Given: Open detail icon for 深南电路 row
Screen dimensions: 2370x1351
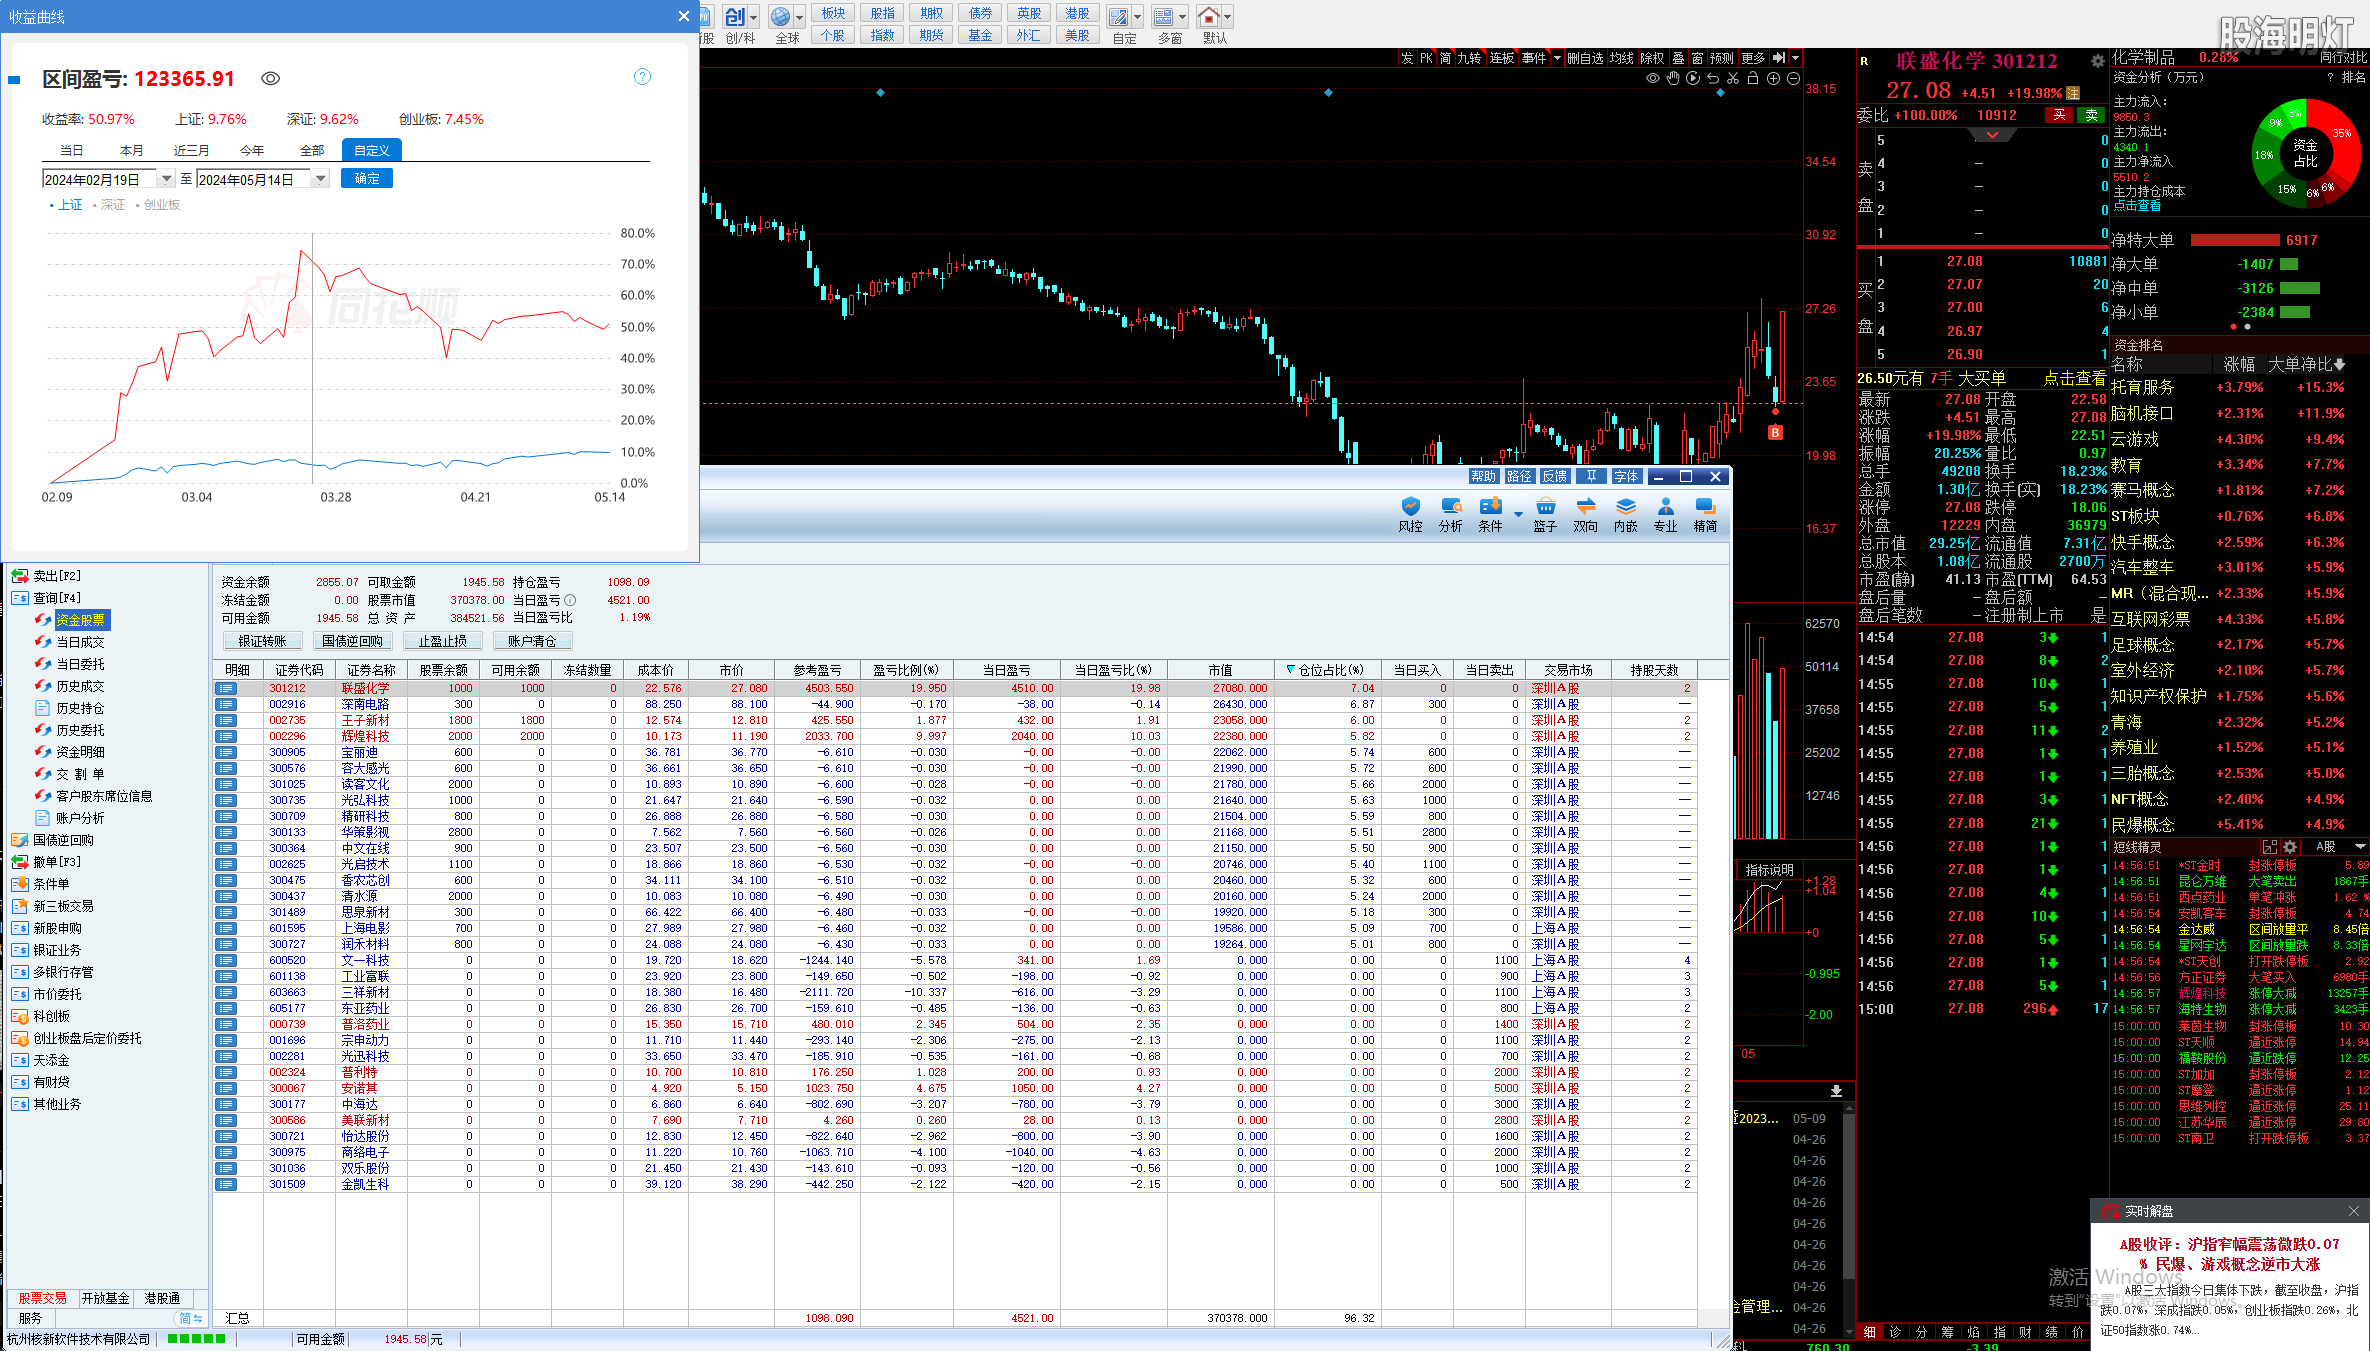Looking at the screenshot, I should point(226,705).
